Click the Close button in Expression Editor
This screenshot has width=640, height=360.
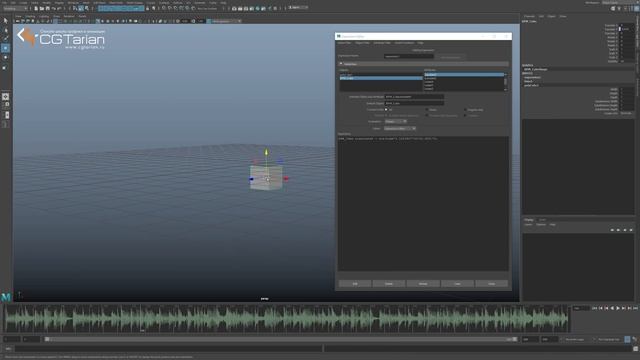pyautogui.click(x=491, y=284)
